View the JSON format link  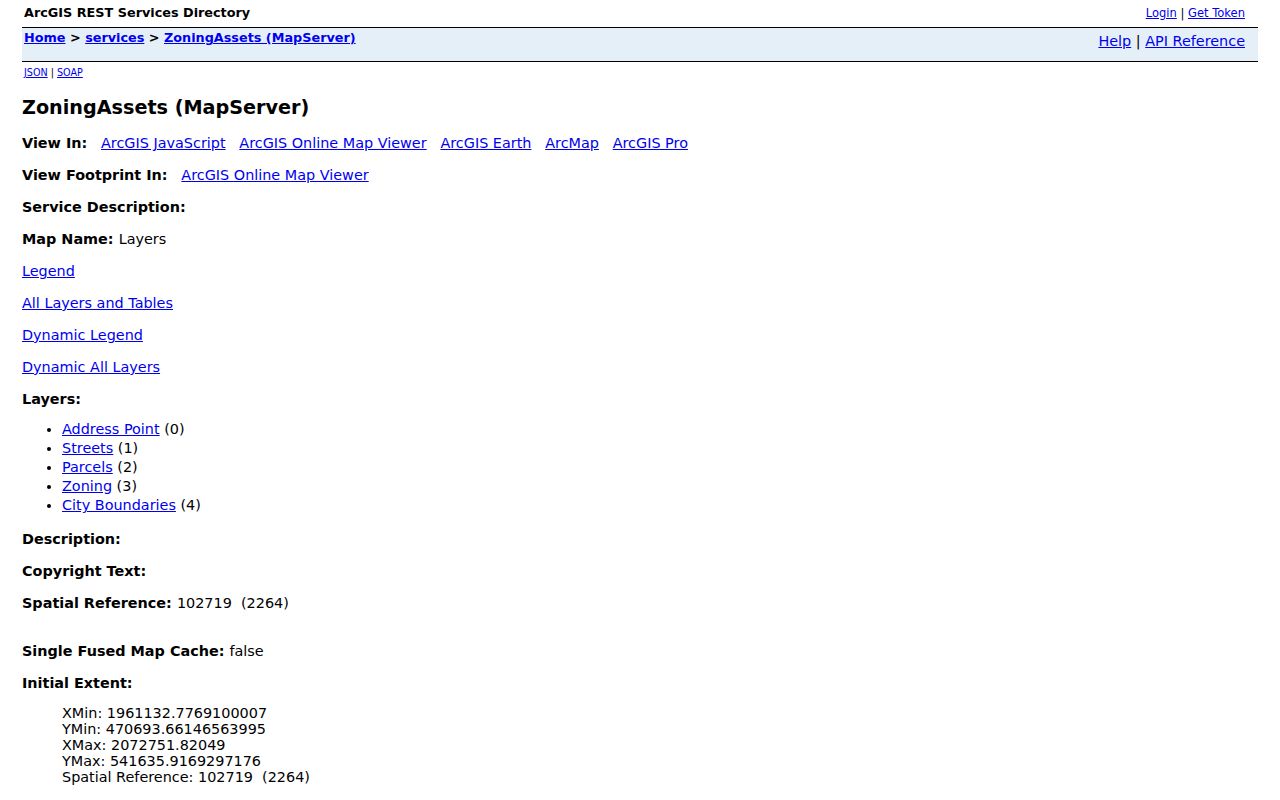(x=36, y=73)
